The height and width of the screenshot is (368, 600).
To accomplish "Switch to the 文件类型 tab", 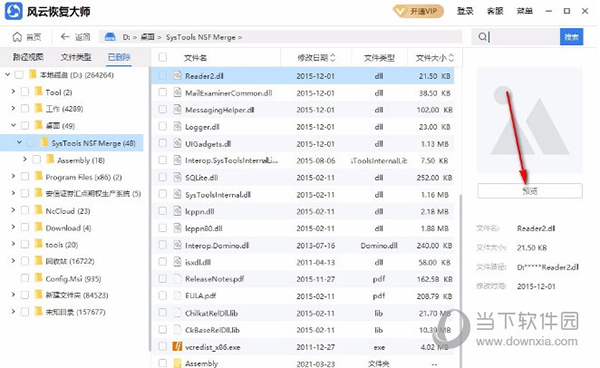I will pos(76,57).
